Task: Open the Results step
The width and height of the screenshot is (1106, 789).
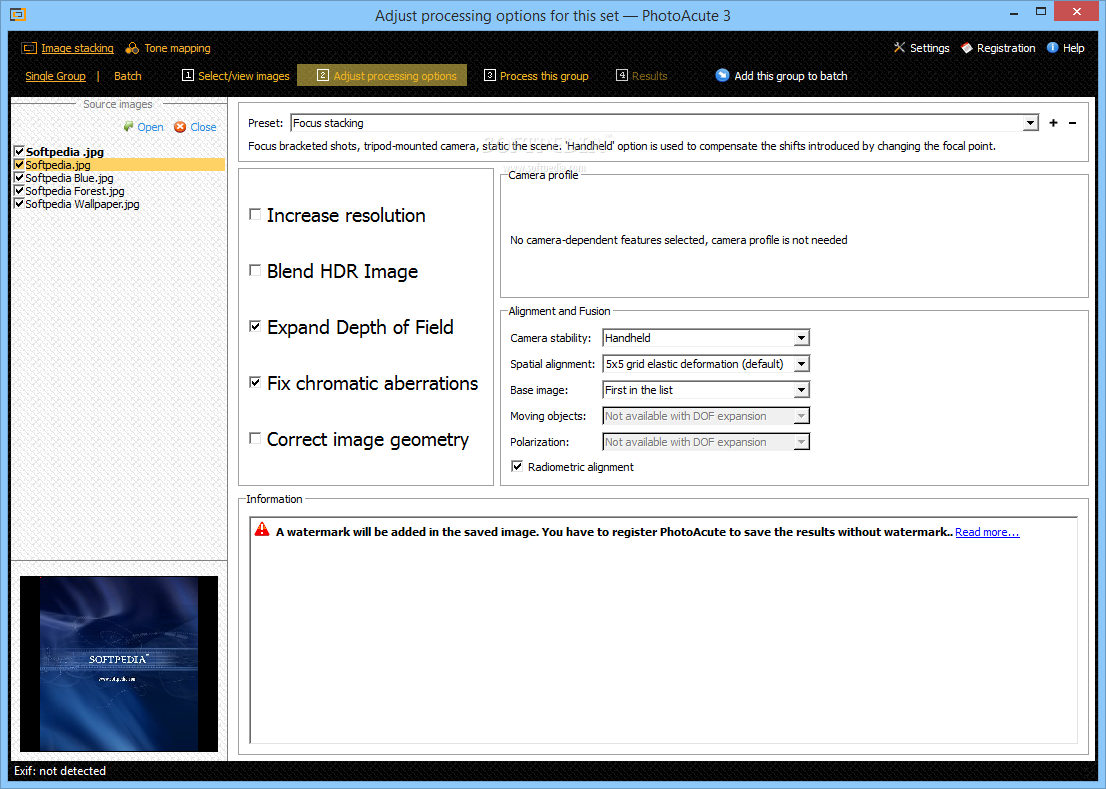Action: [x=641, y=75]
